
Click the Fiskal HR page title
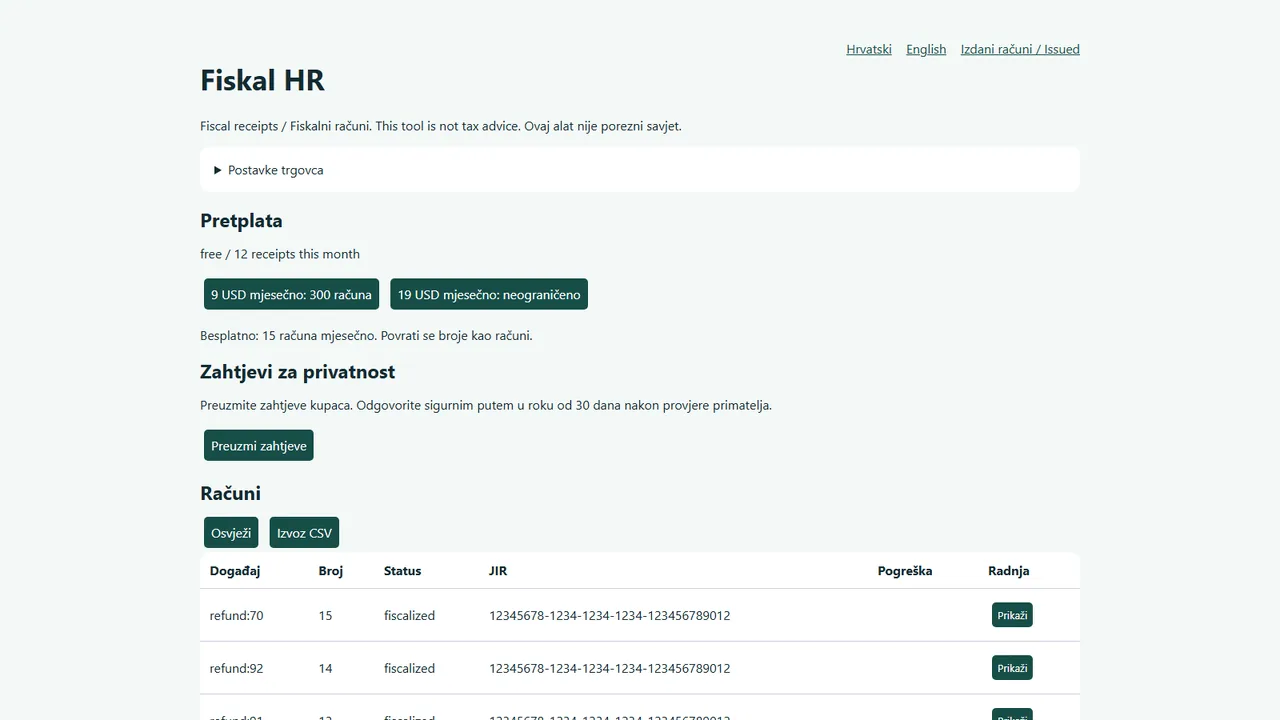click(x=262, y=80)
